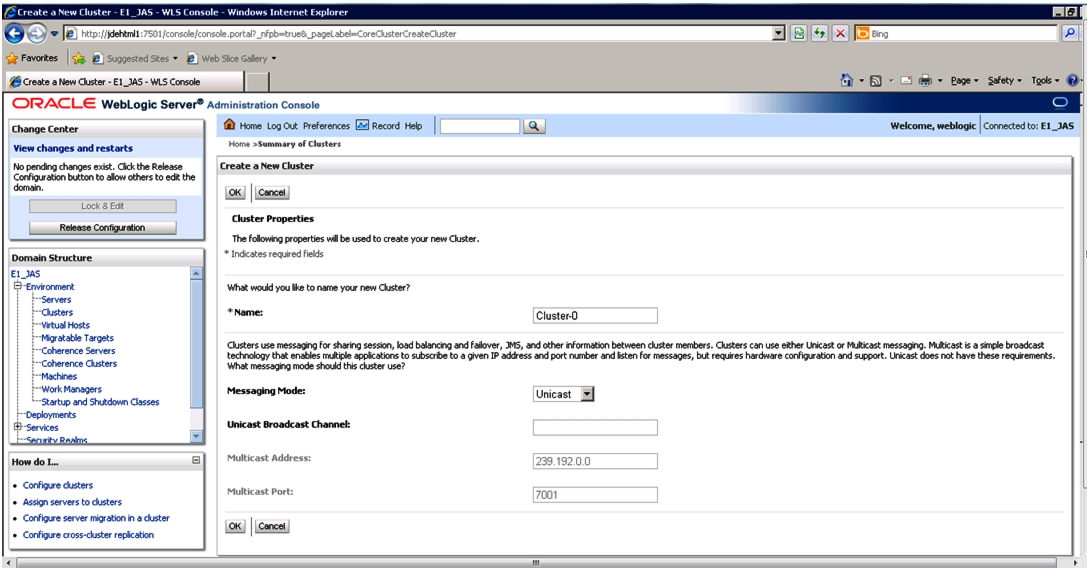Collapse the Environment tree node

click(x=18, y=286)
